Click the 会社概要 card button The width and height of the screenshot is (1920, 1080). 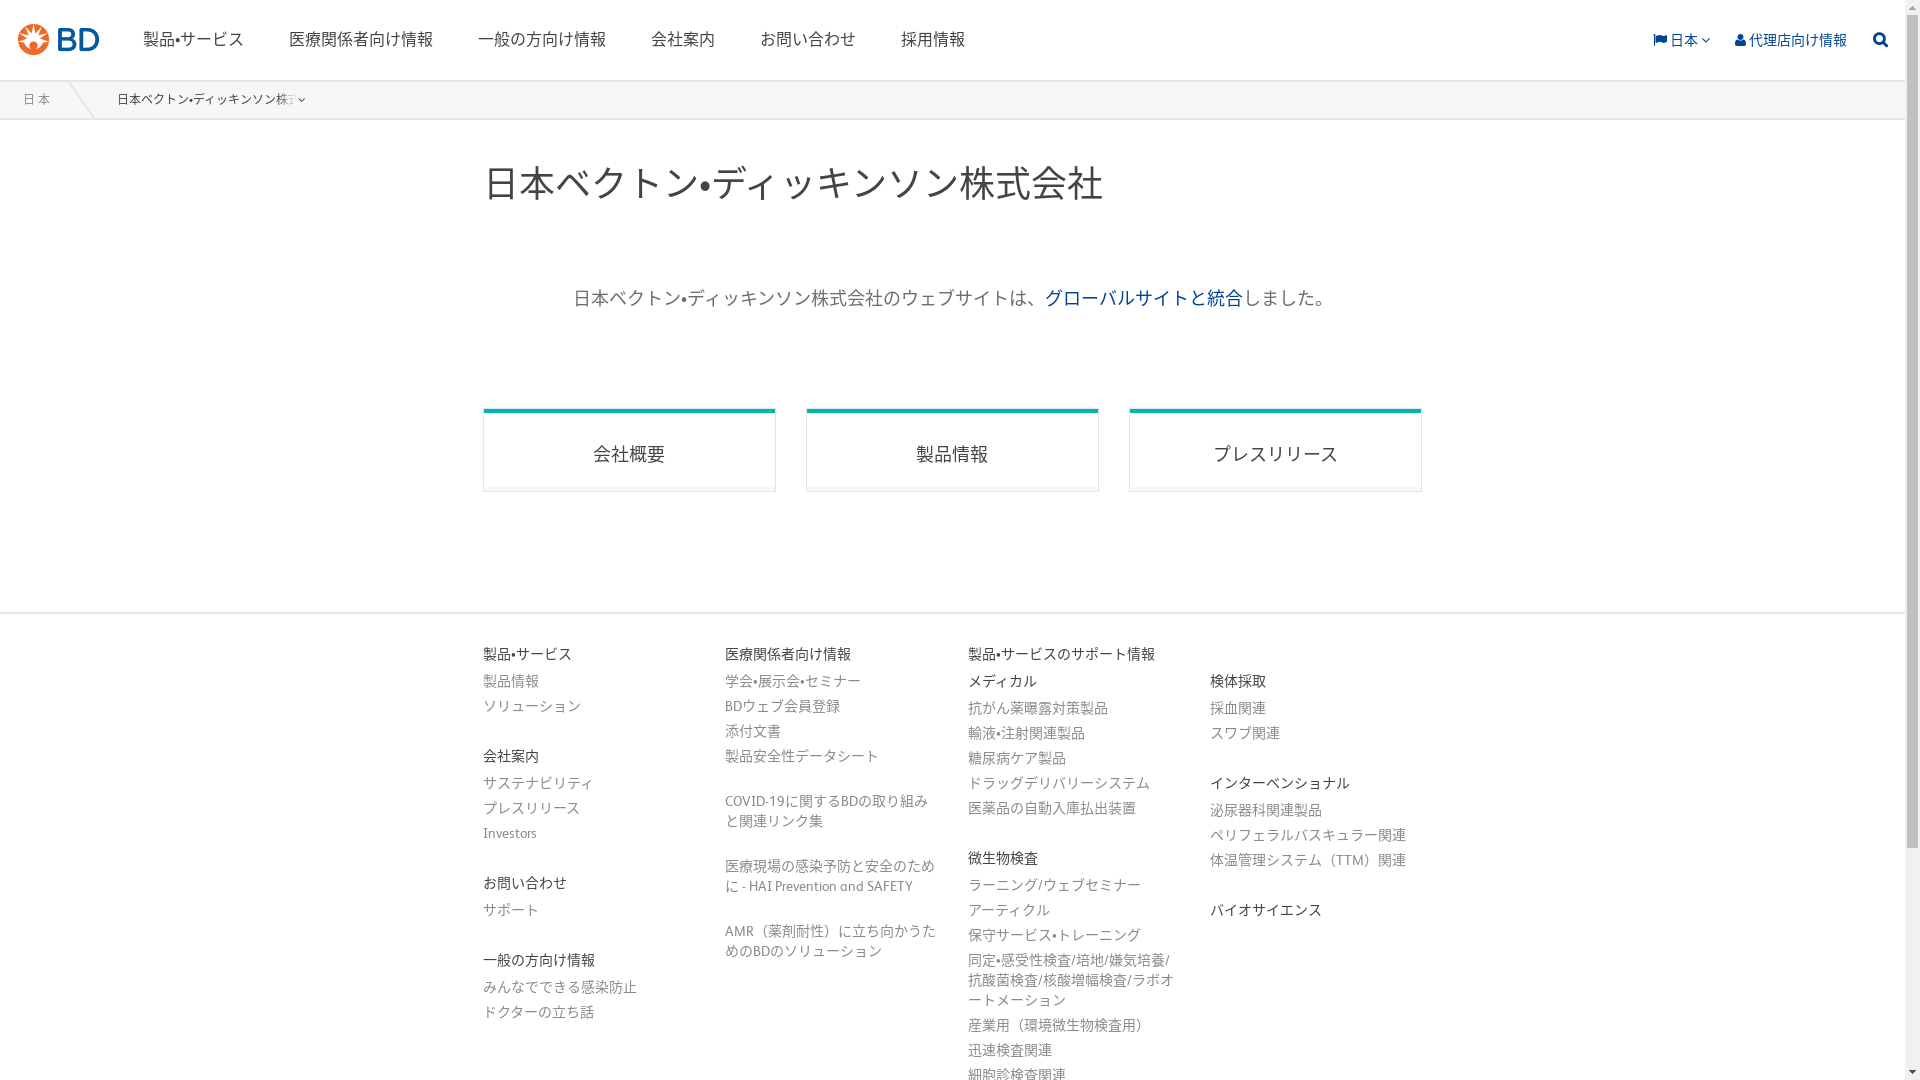click(x=629, y=450)
